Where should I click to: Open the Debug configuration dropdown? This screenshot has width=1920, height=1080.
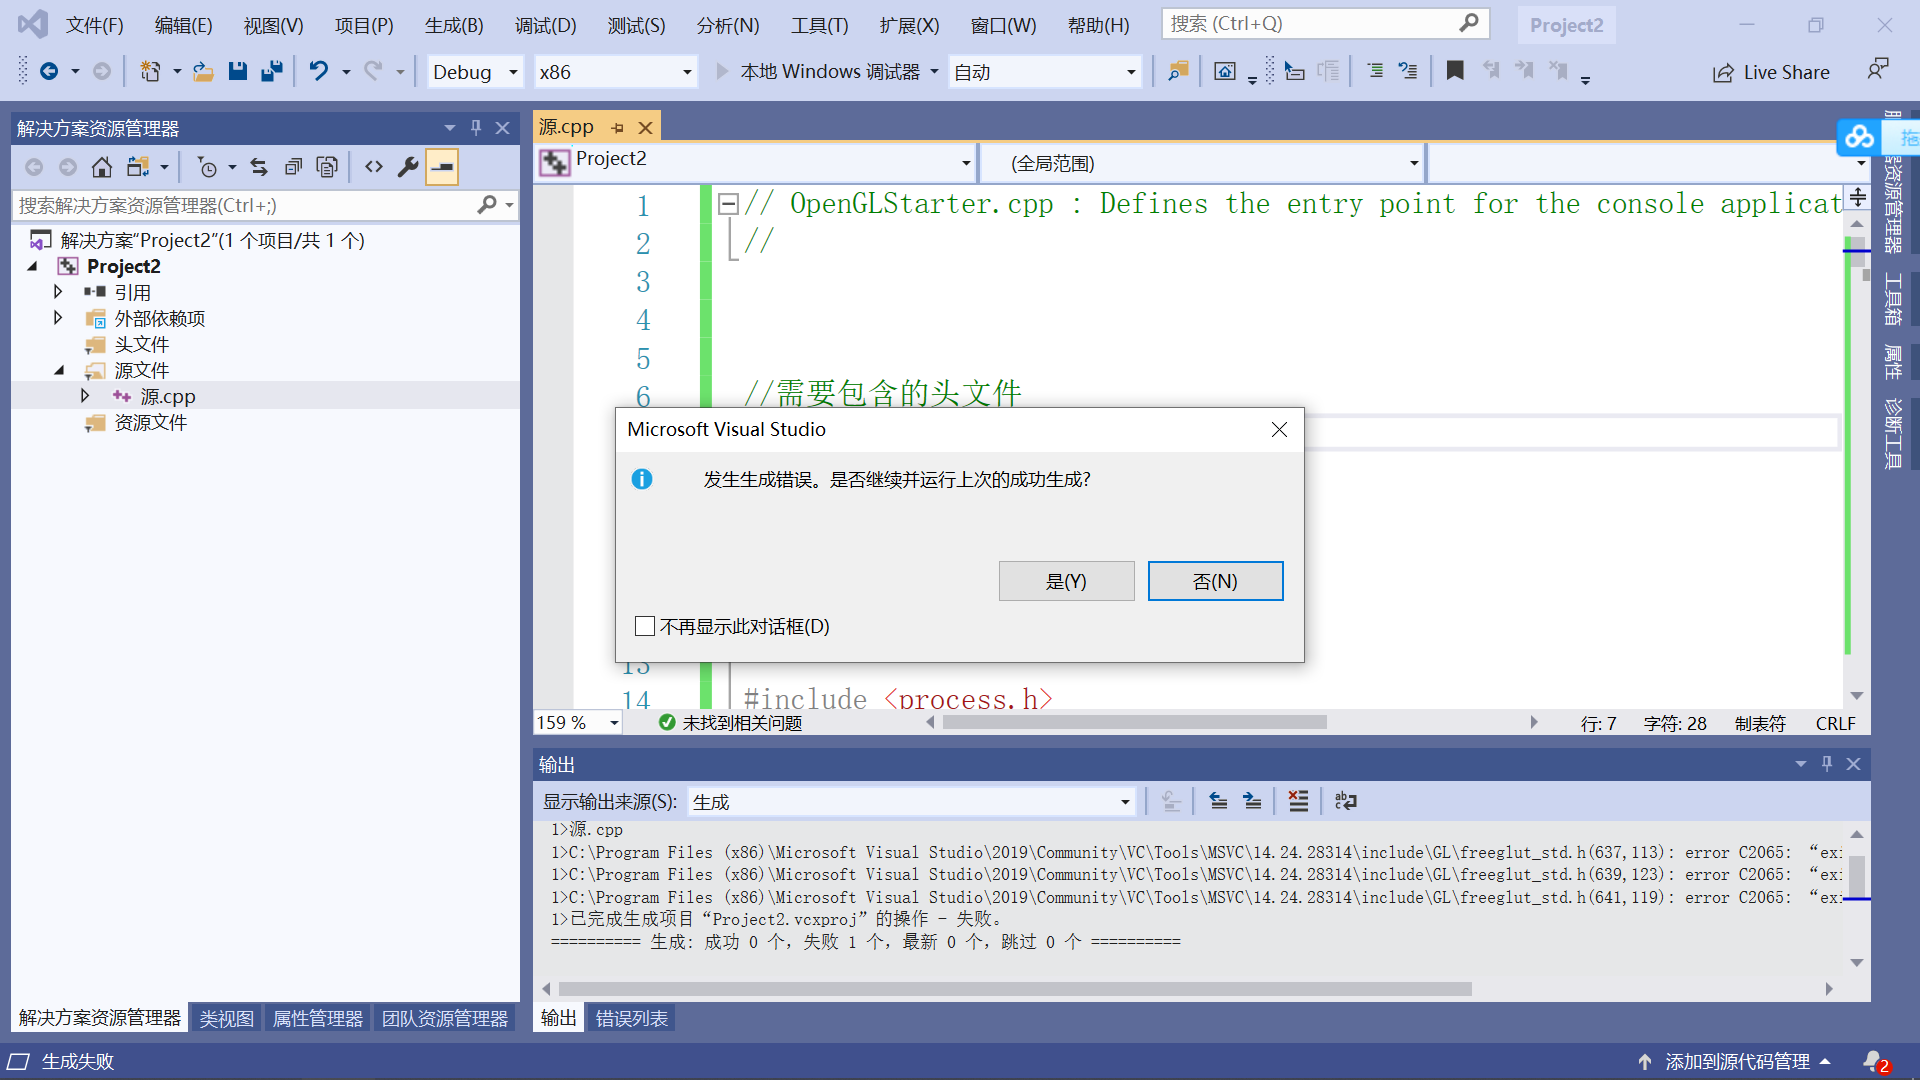tap(474, 71)
